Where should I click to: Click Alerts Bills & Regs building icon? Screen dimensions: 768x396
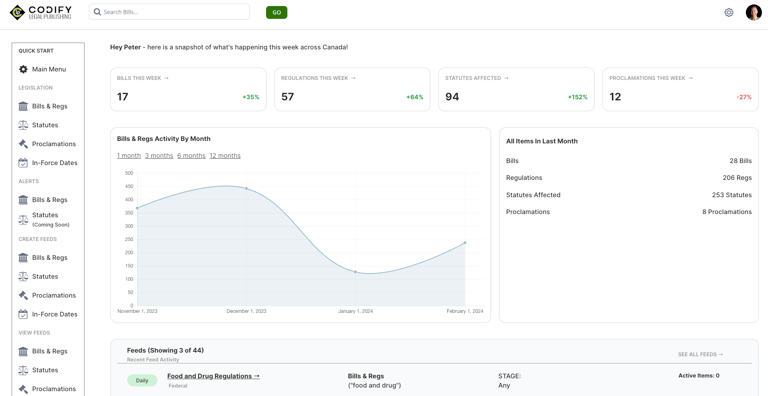click(x=23, y=199)
